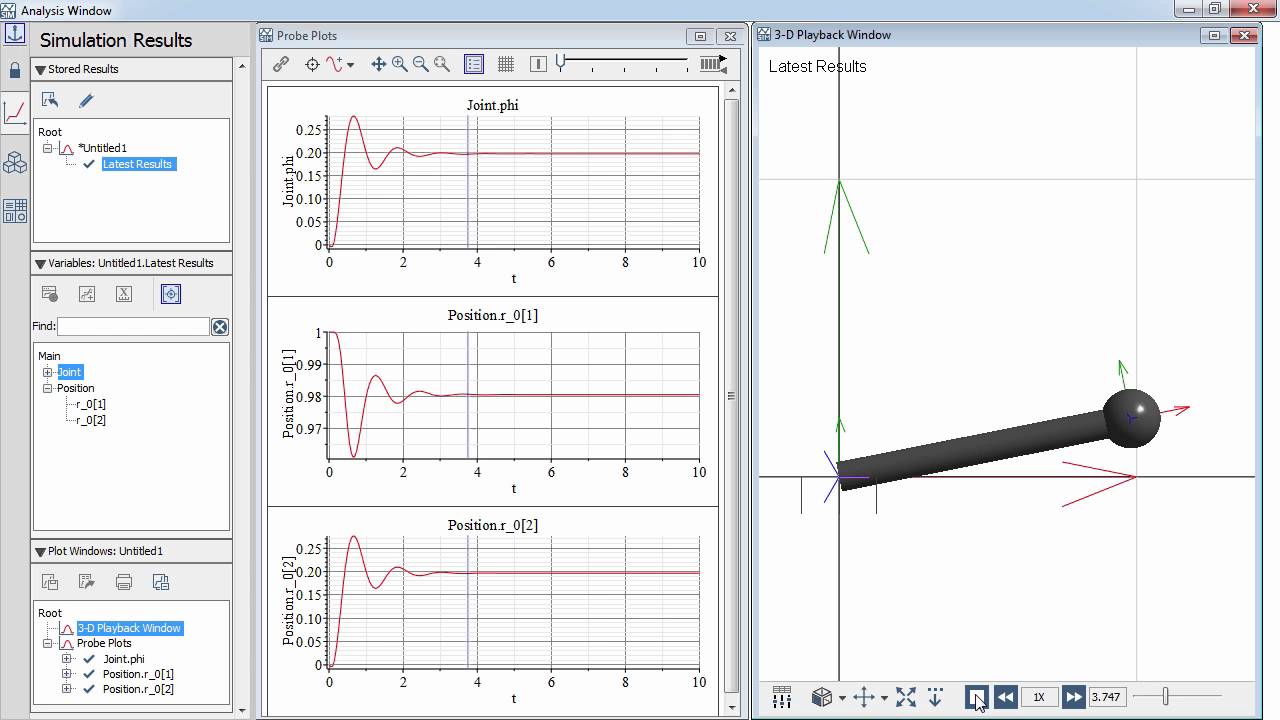The image size is (1280, 720).
Task: Click the playback bars arrow icon in Probe Plots
Action: 713,64
